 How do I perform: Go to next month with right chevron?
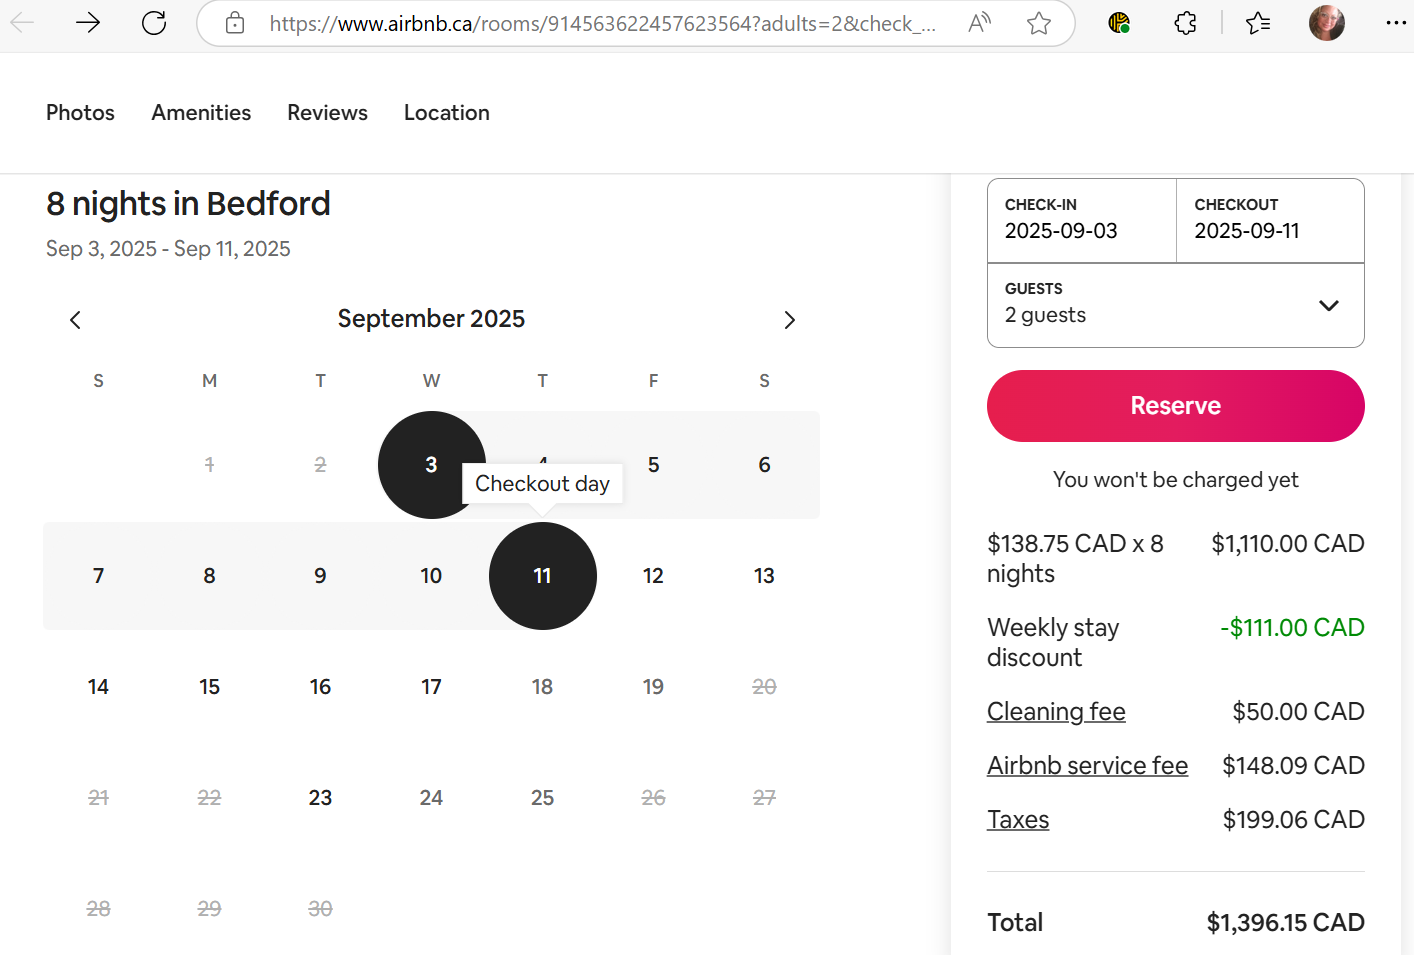pos(789,319)
